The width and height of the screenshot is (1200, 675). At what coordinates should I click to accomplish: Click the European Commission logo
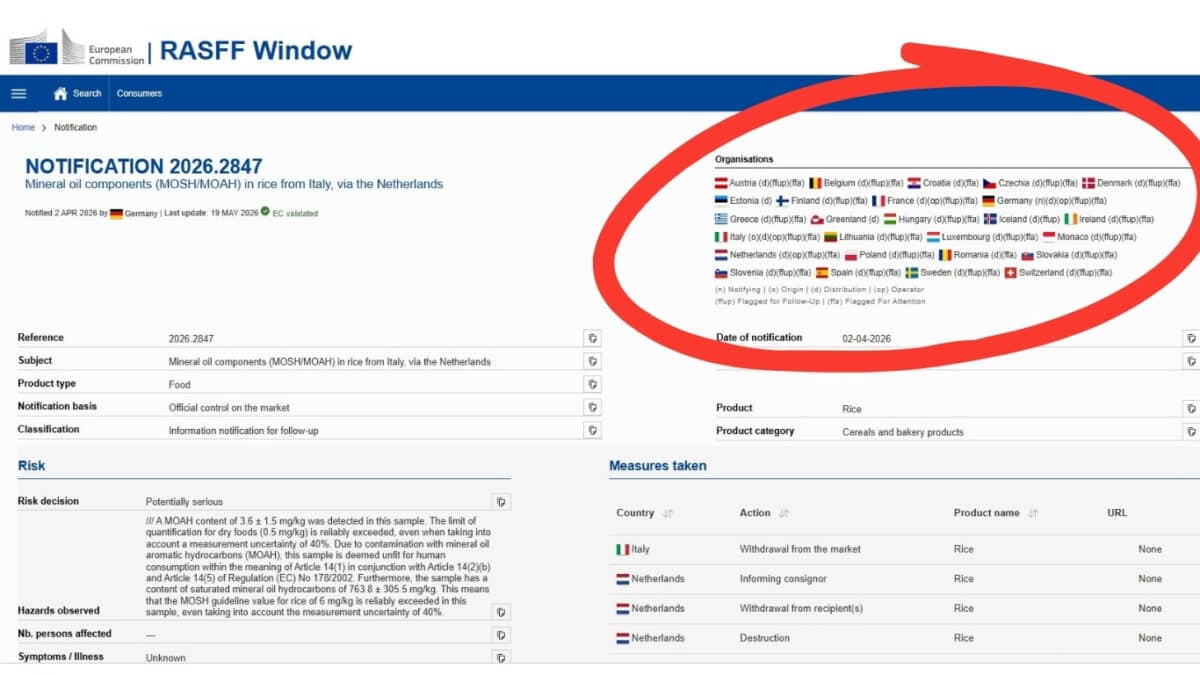(77, 48)
